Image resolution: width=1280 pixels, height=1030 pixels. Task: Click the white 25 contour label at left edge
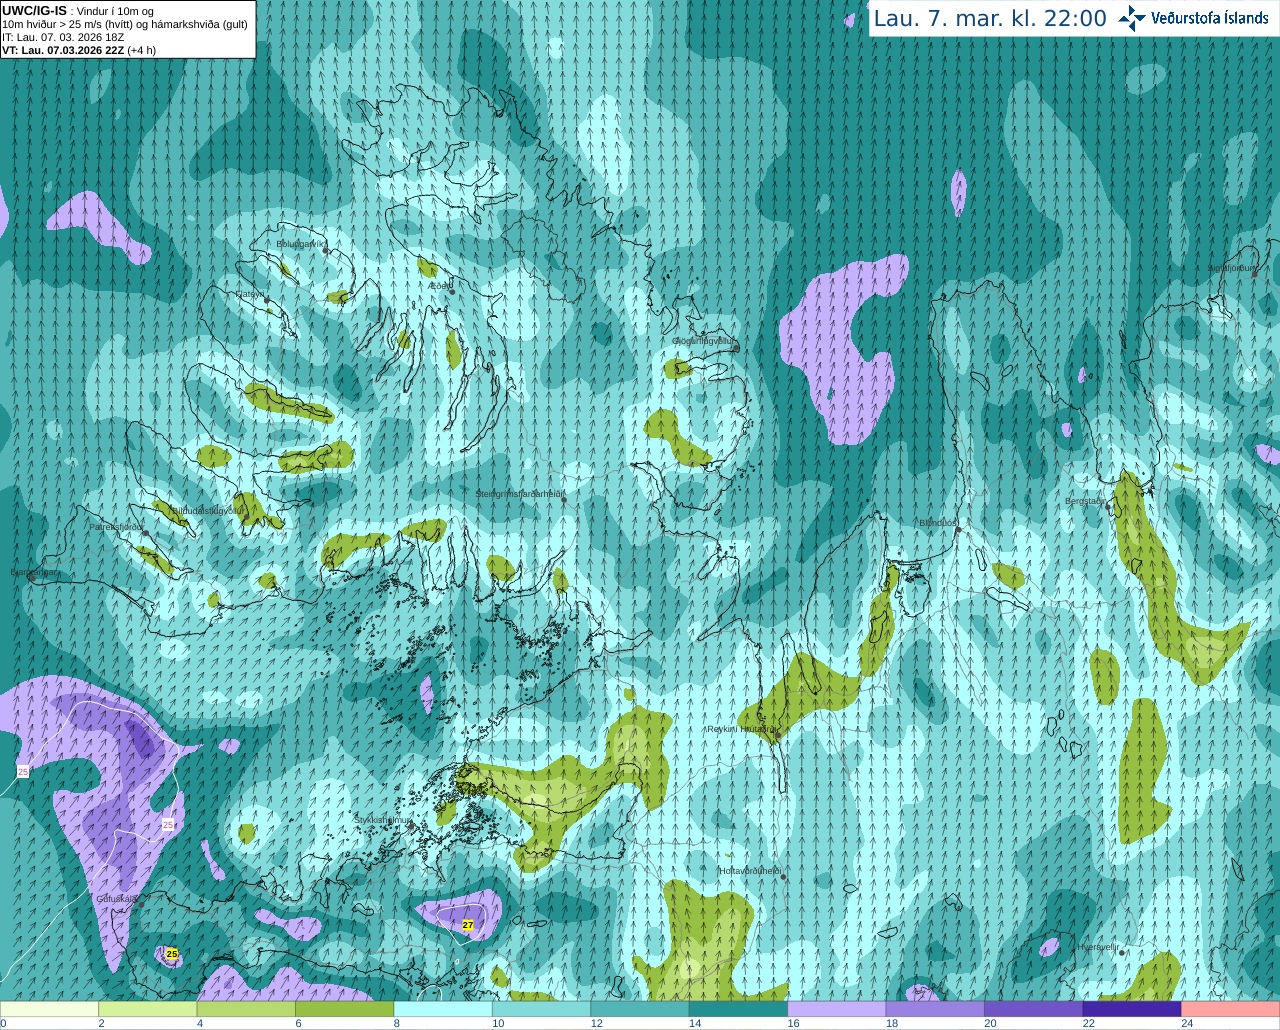[23, 772]
